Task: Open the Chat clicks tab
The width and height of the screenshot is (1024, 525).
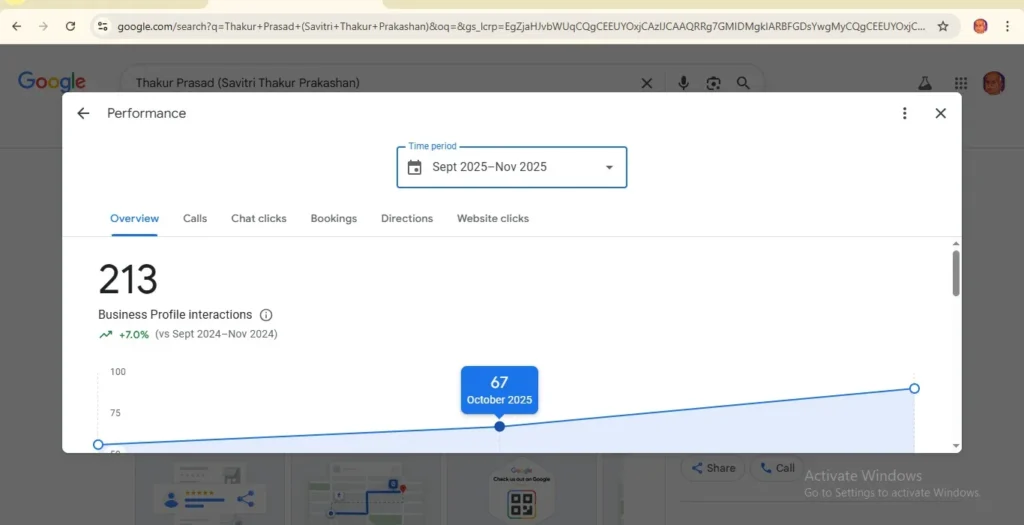Action: 259,219
